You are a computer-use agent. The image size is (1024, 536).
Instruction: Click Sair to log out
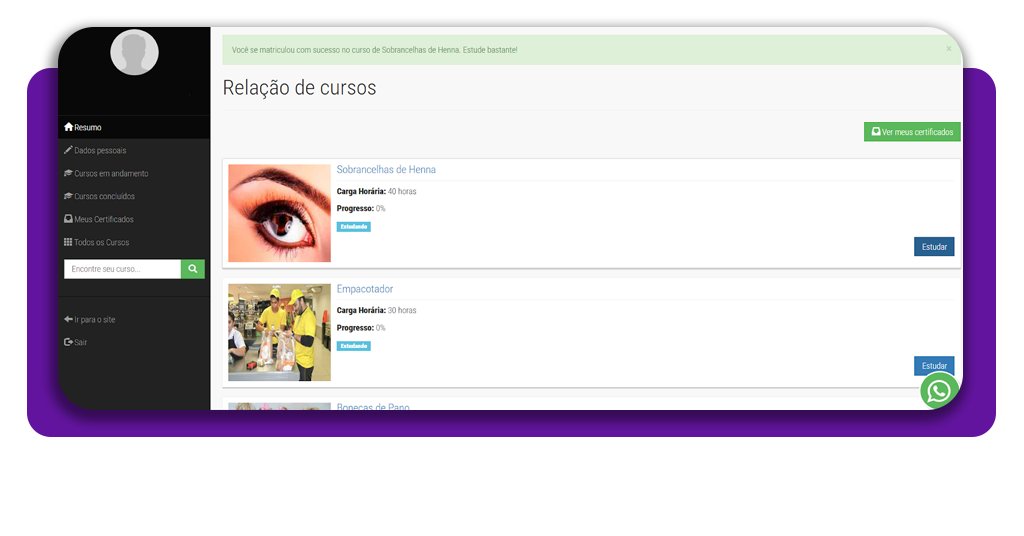(75, 342)
